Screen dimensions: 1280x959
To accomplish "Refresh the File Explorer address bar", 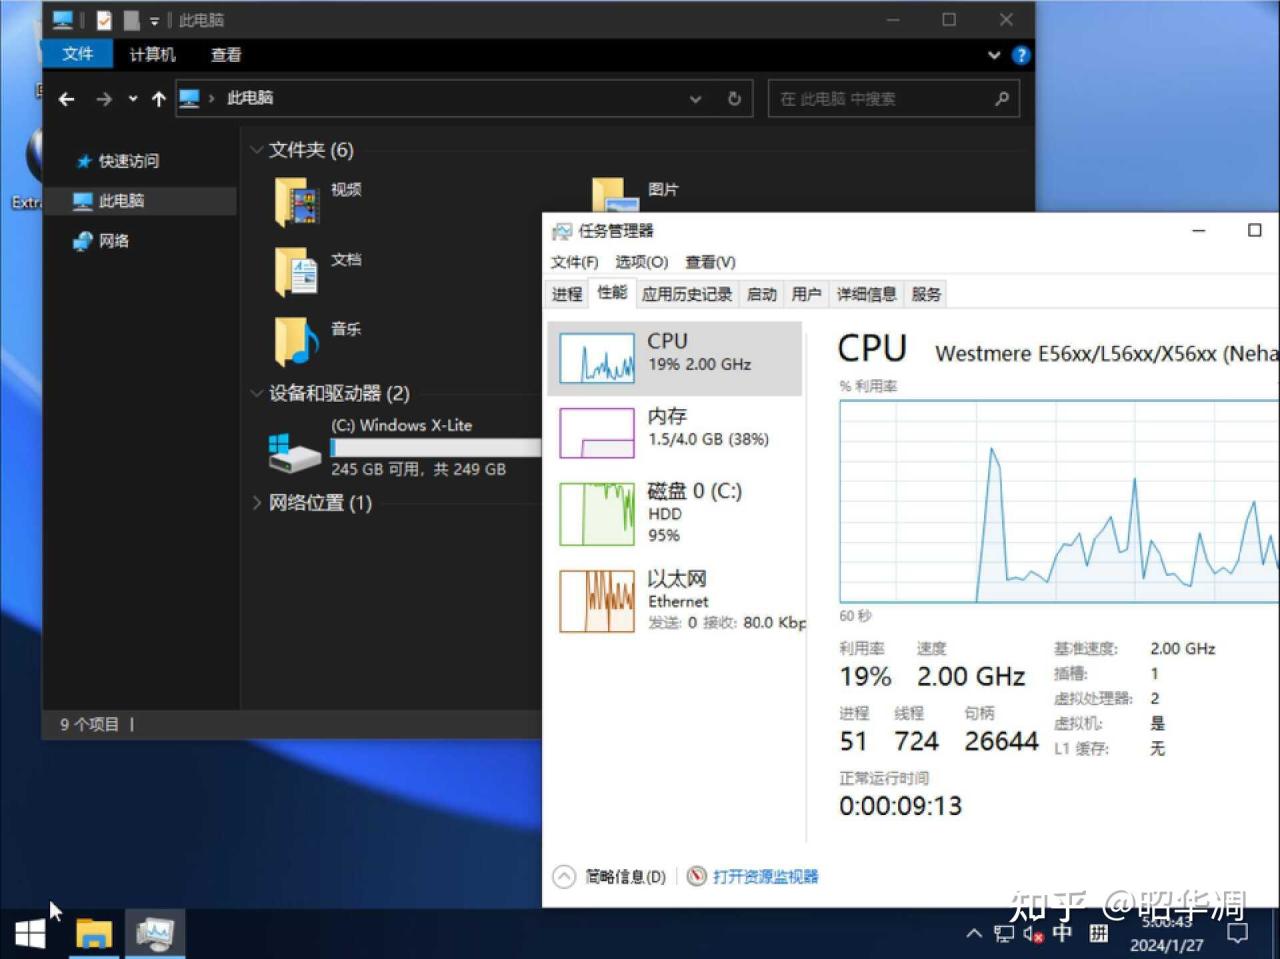I will [x=734, y=99].
